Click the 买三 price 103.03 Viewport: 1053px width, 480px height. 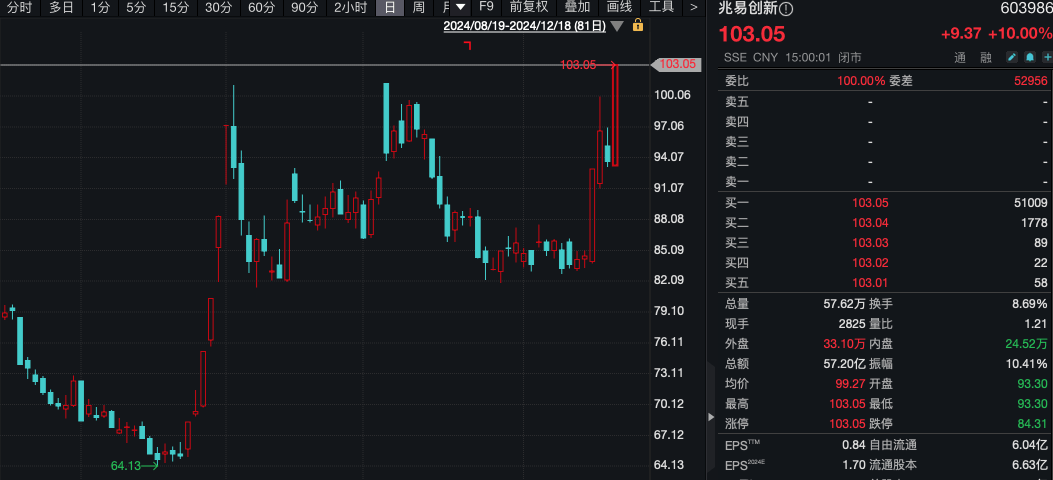point(870,243)
